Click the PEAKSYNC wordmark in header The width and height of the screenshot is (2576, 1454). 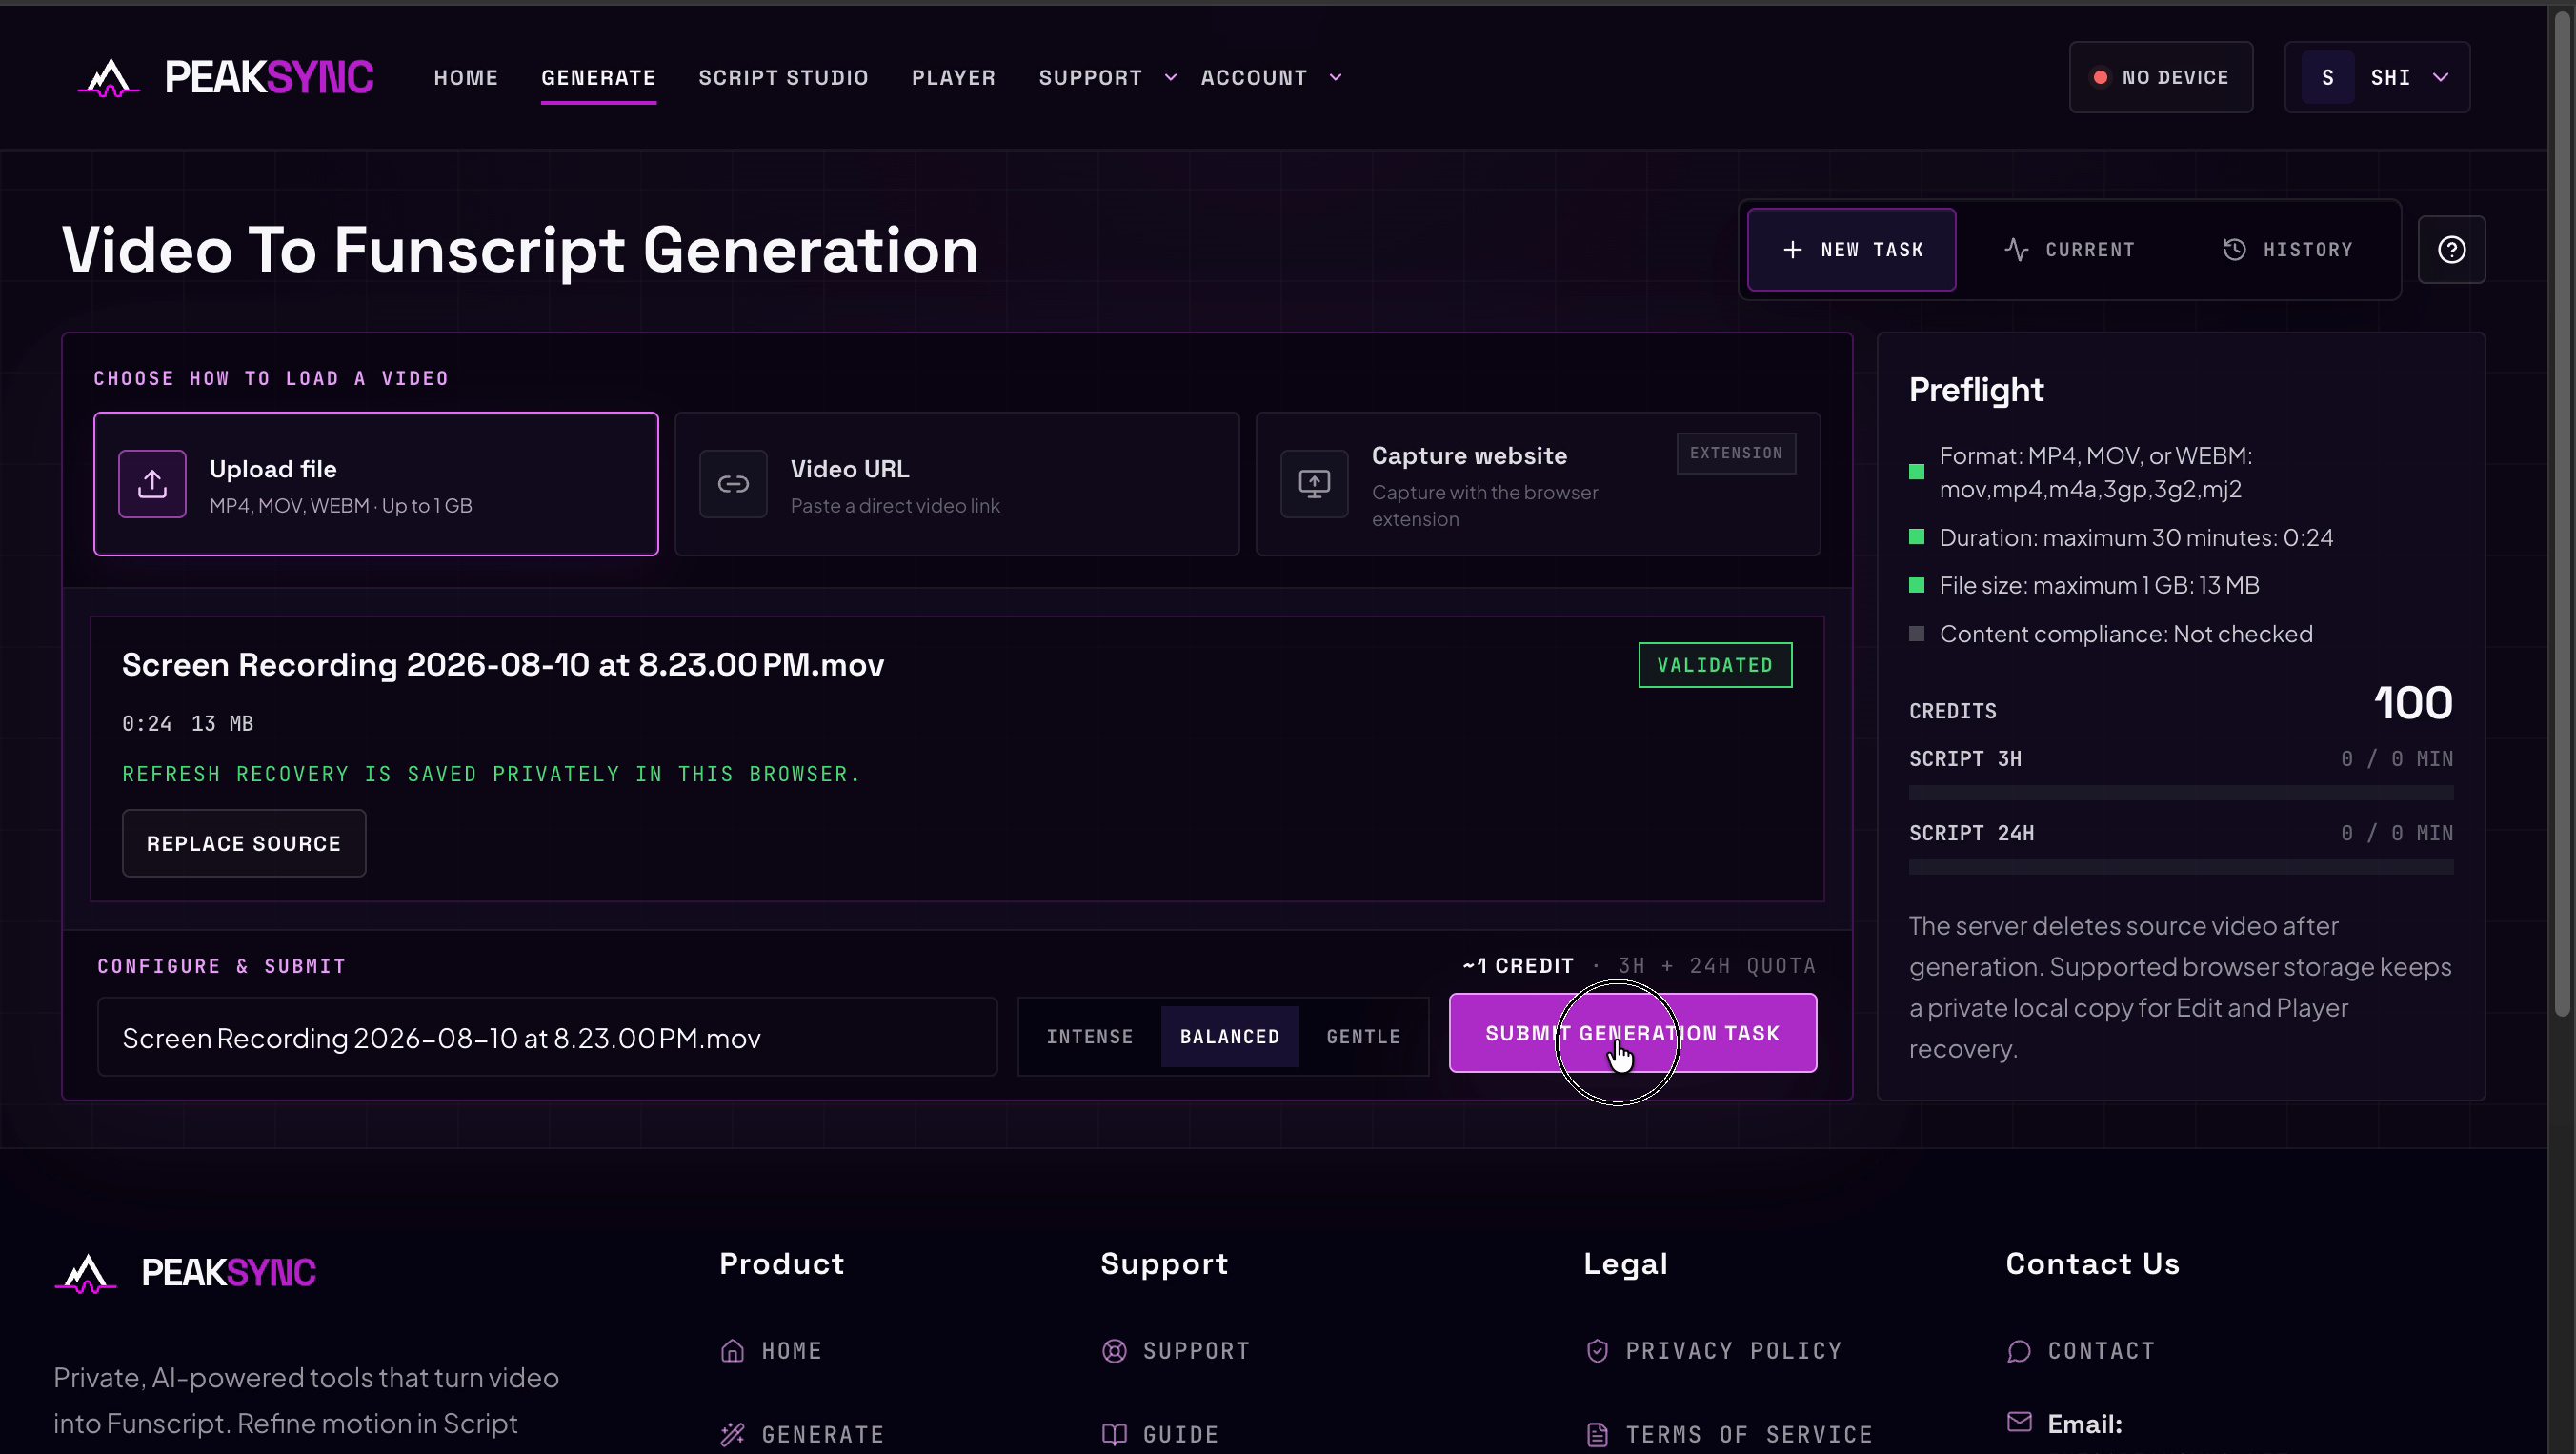tap(269, 78)
